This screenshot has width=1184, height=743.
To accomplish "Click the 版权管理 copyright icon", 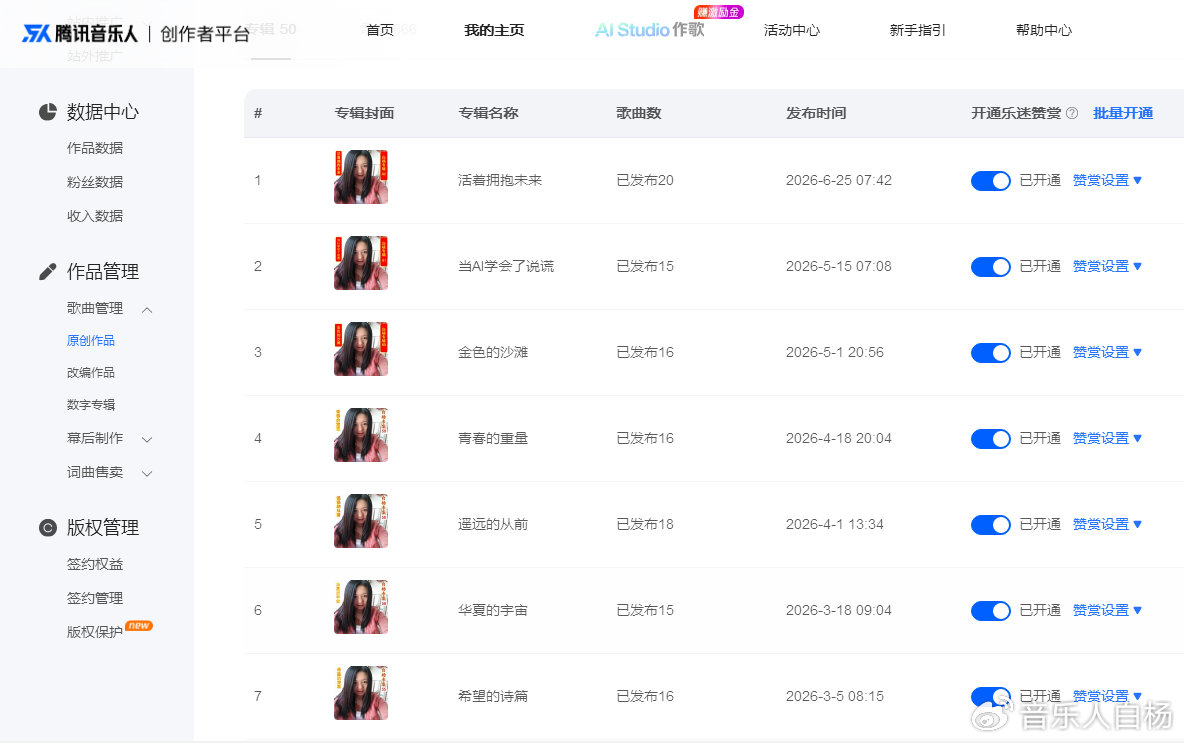I will click(48, 528).
